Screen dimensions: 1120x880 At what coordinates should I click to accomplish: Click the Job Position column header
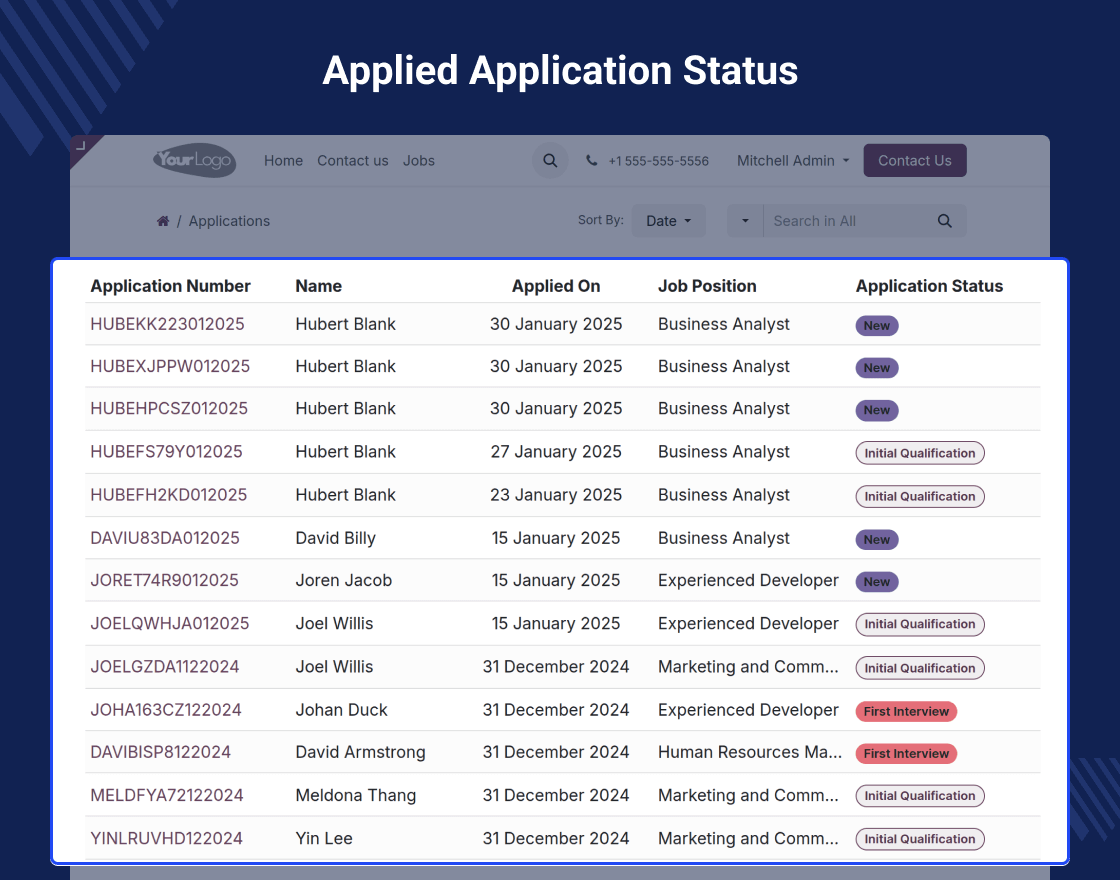click(x=707, y=286)
